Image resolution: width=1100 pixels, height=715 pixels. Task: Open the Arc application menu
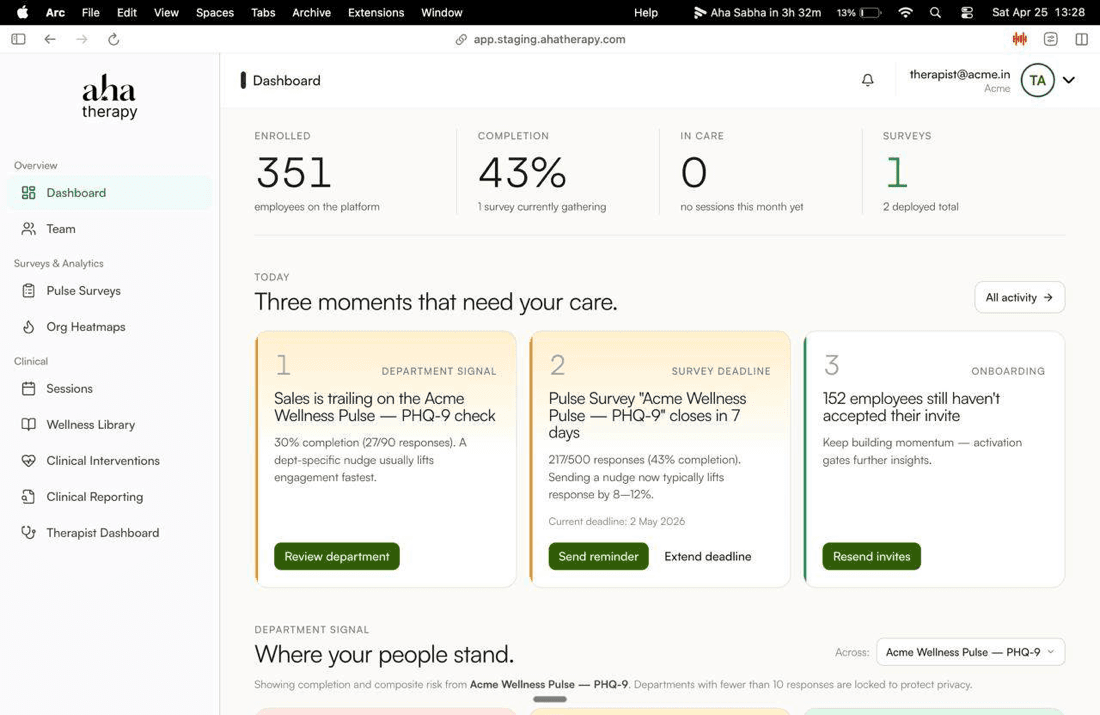tap(55, 13)
